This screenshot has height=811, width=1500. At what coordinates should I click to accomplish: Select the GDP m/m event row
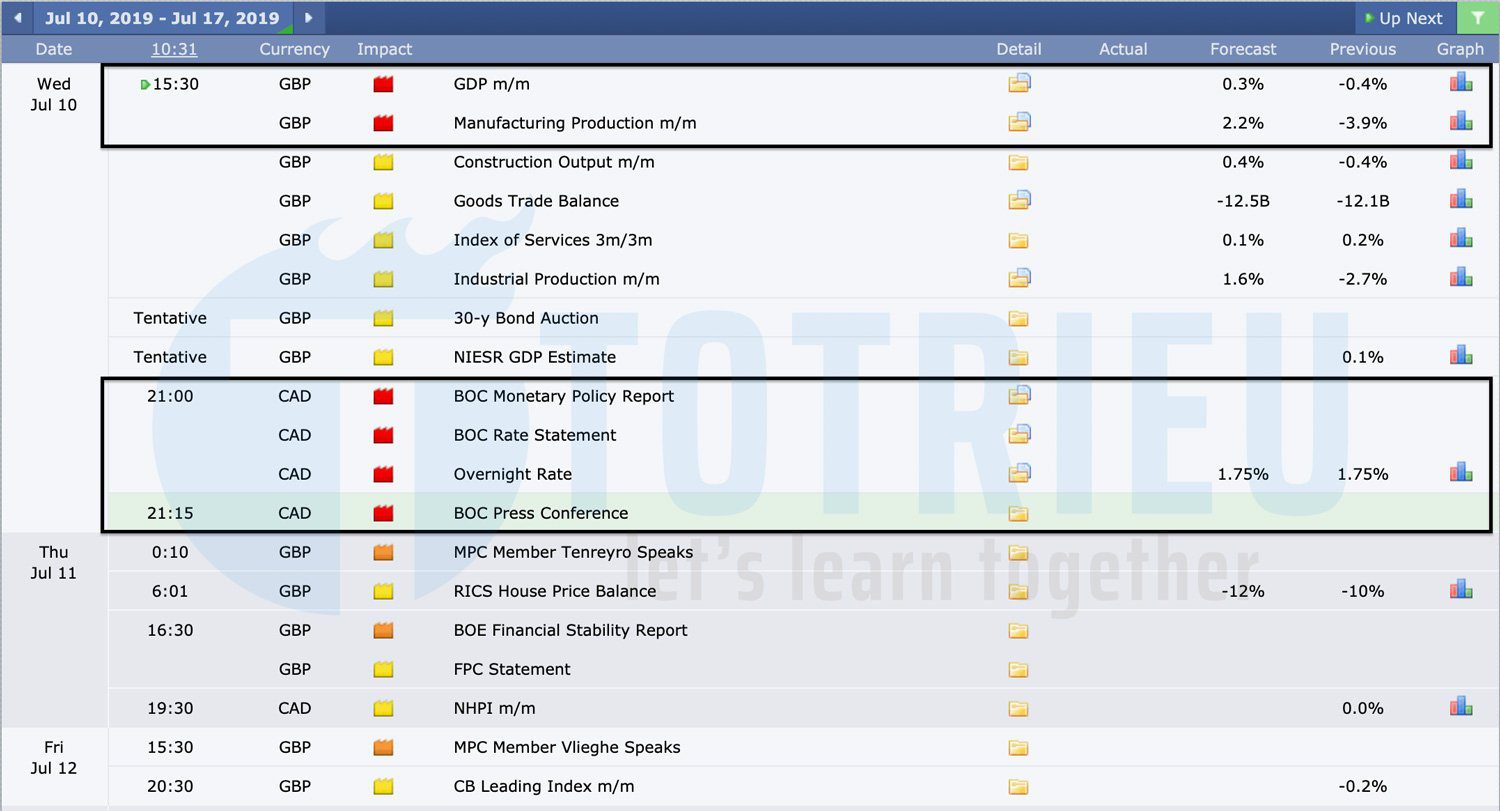(x=600, y=84)
